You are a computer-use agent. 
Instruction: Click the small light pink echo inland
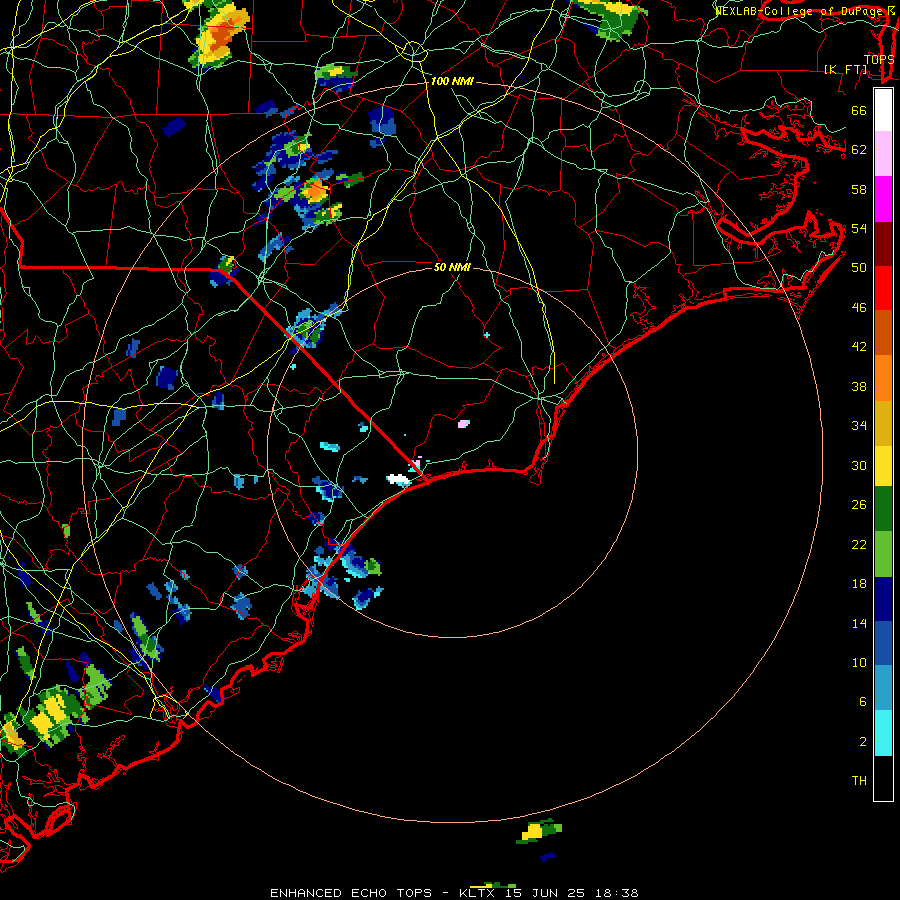coord(464,424)
